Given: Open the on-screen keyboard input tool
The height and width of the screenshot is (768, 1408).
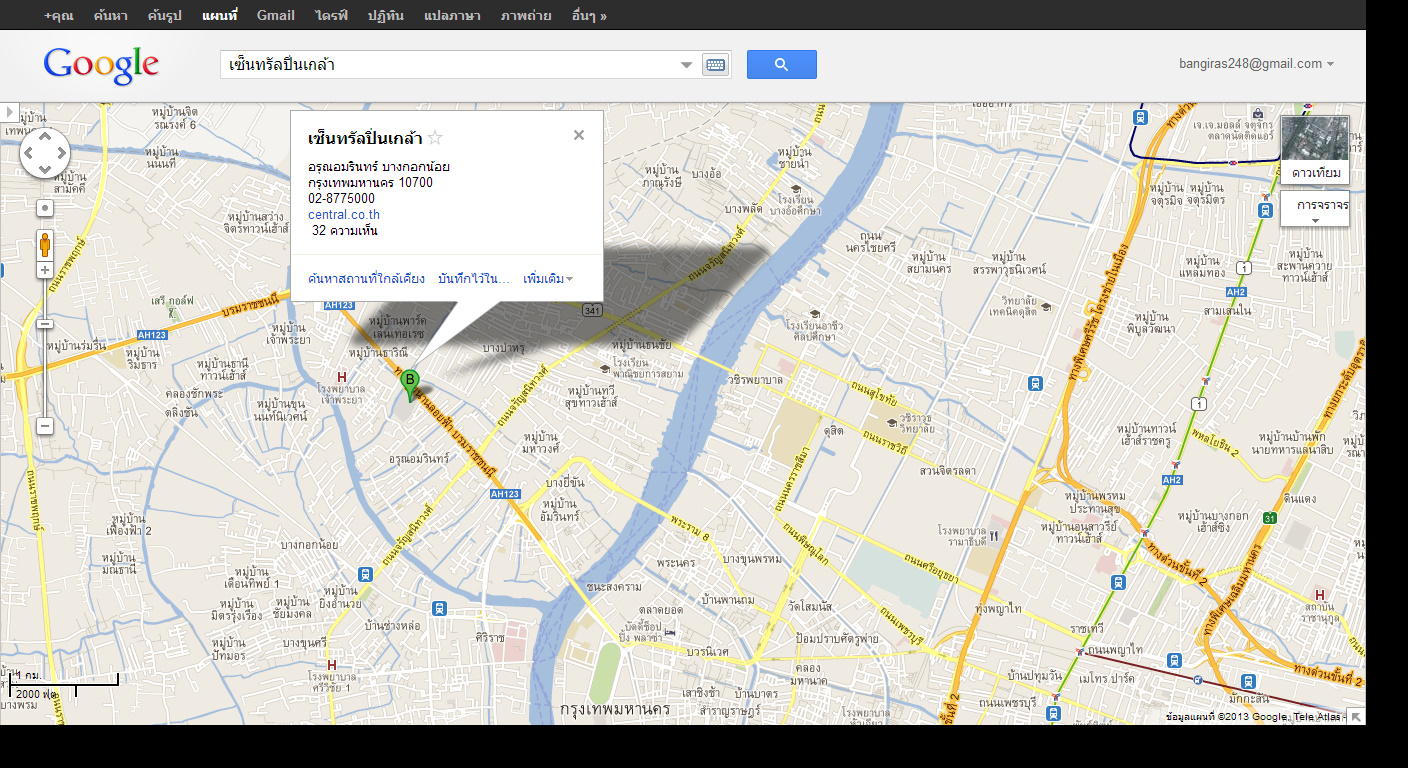Looking at the screenshot, I should [x=715, y=65].
